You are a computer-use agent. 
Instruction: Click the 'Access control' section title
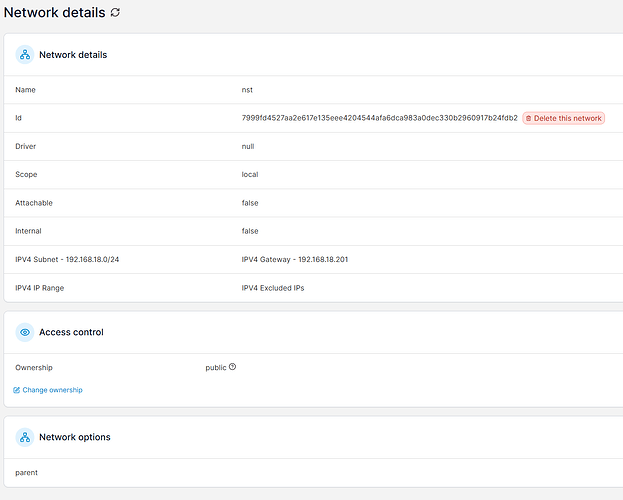[71, 332]
